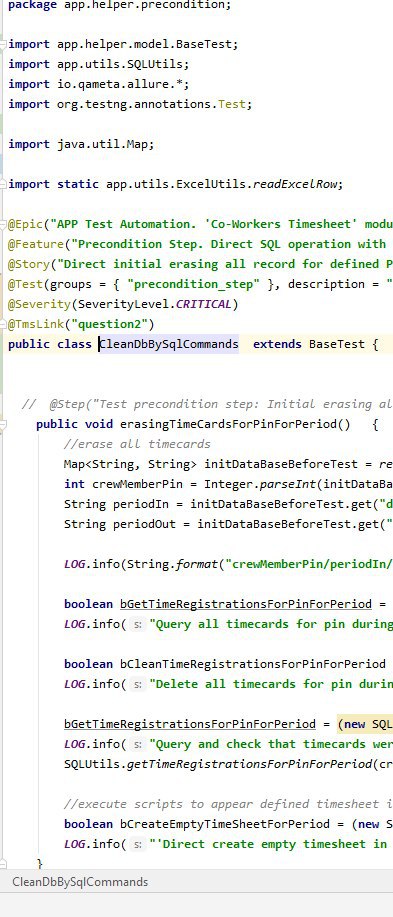The width and height of the screenshot is (393, 917).
Task: Click the bCreateEmptyTimeSheetForPeriod variable
Action: pyautogui.click(x=225, y=824)
